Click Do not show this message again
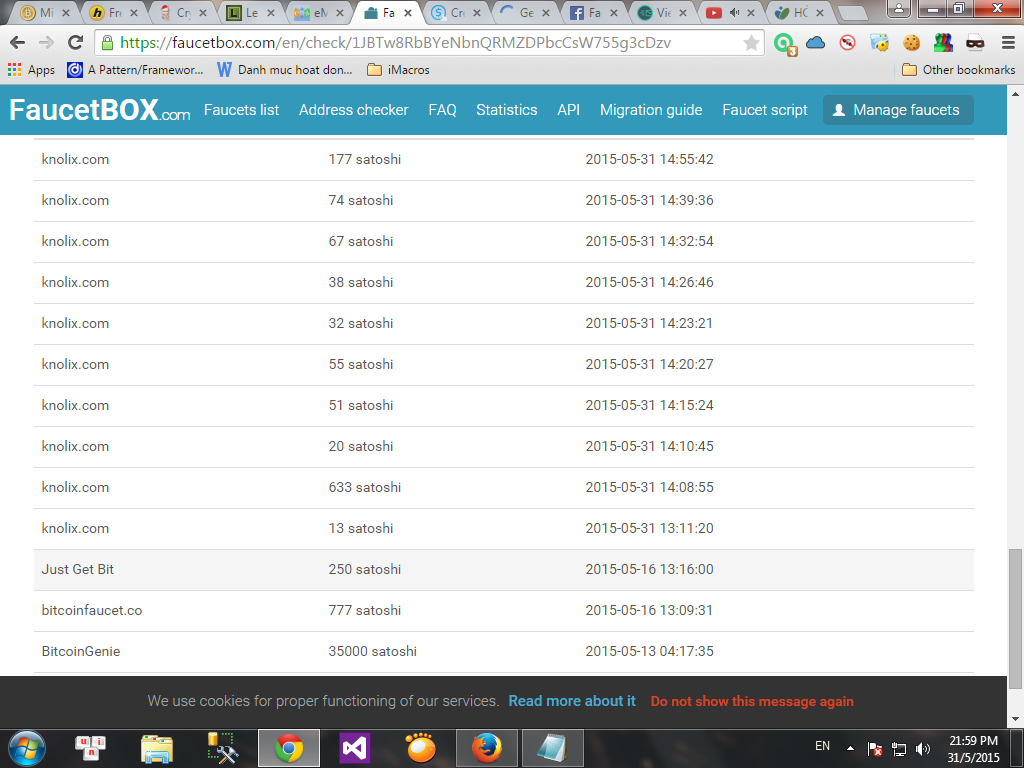This screenshot has height=768, width=1024. [752, 701]
